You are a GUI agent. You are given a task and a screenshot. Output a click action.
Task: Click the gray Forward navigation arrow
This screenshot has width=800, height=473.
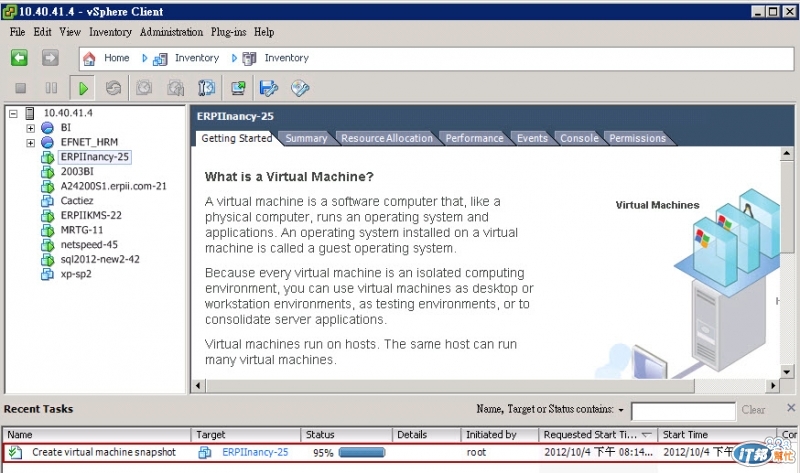tap(50, 58)
